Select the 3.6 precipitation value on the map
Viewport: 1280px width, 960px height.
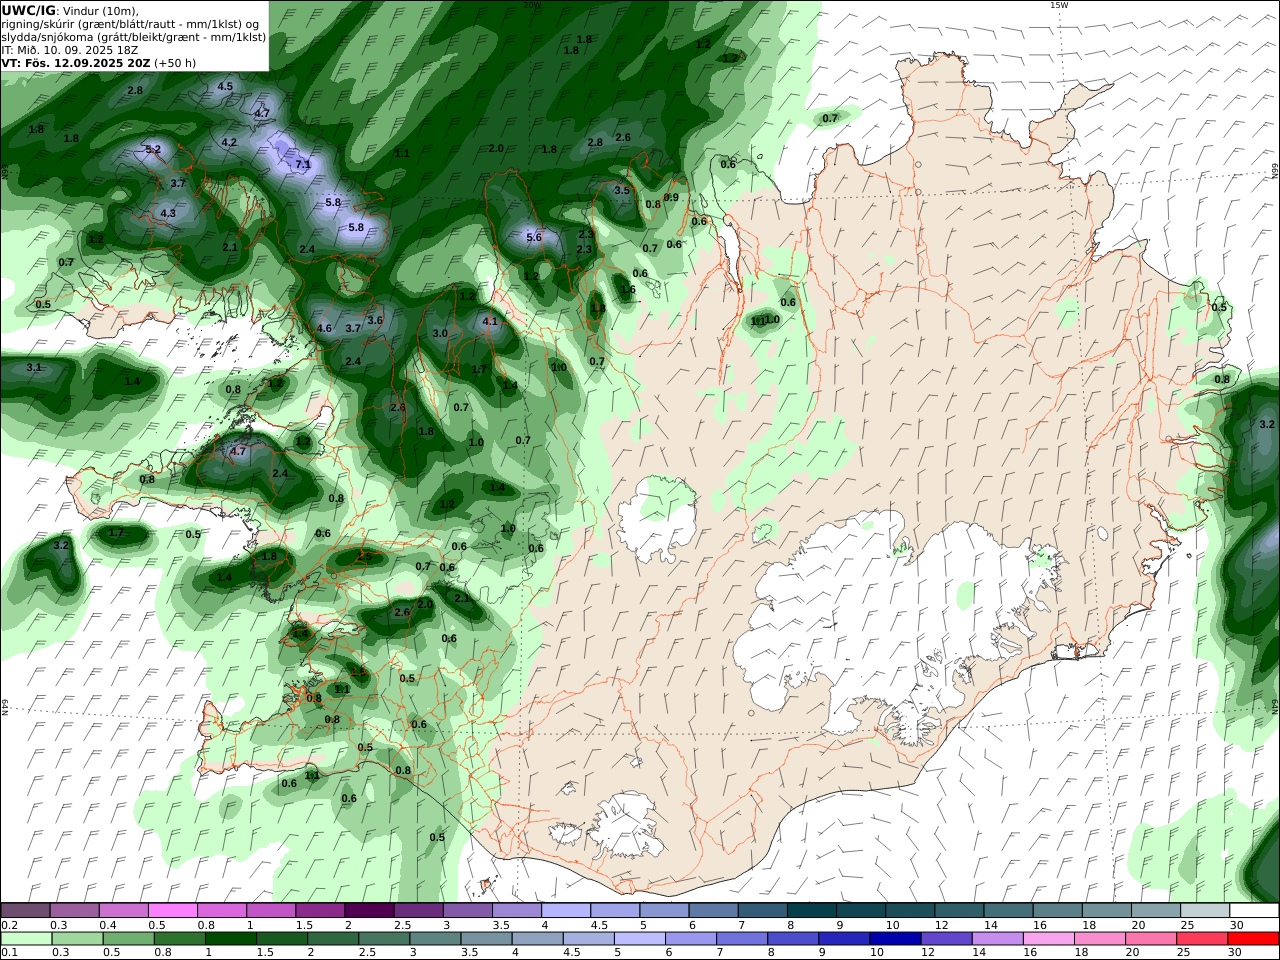(375, 320)
